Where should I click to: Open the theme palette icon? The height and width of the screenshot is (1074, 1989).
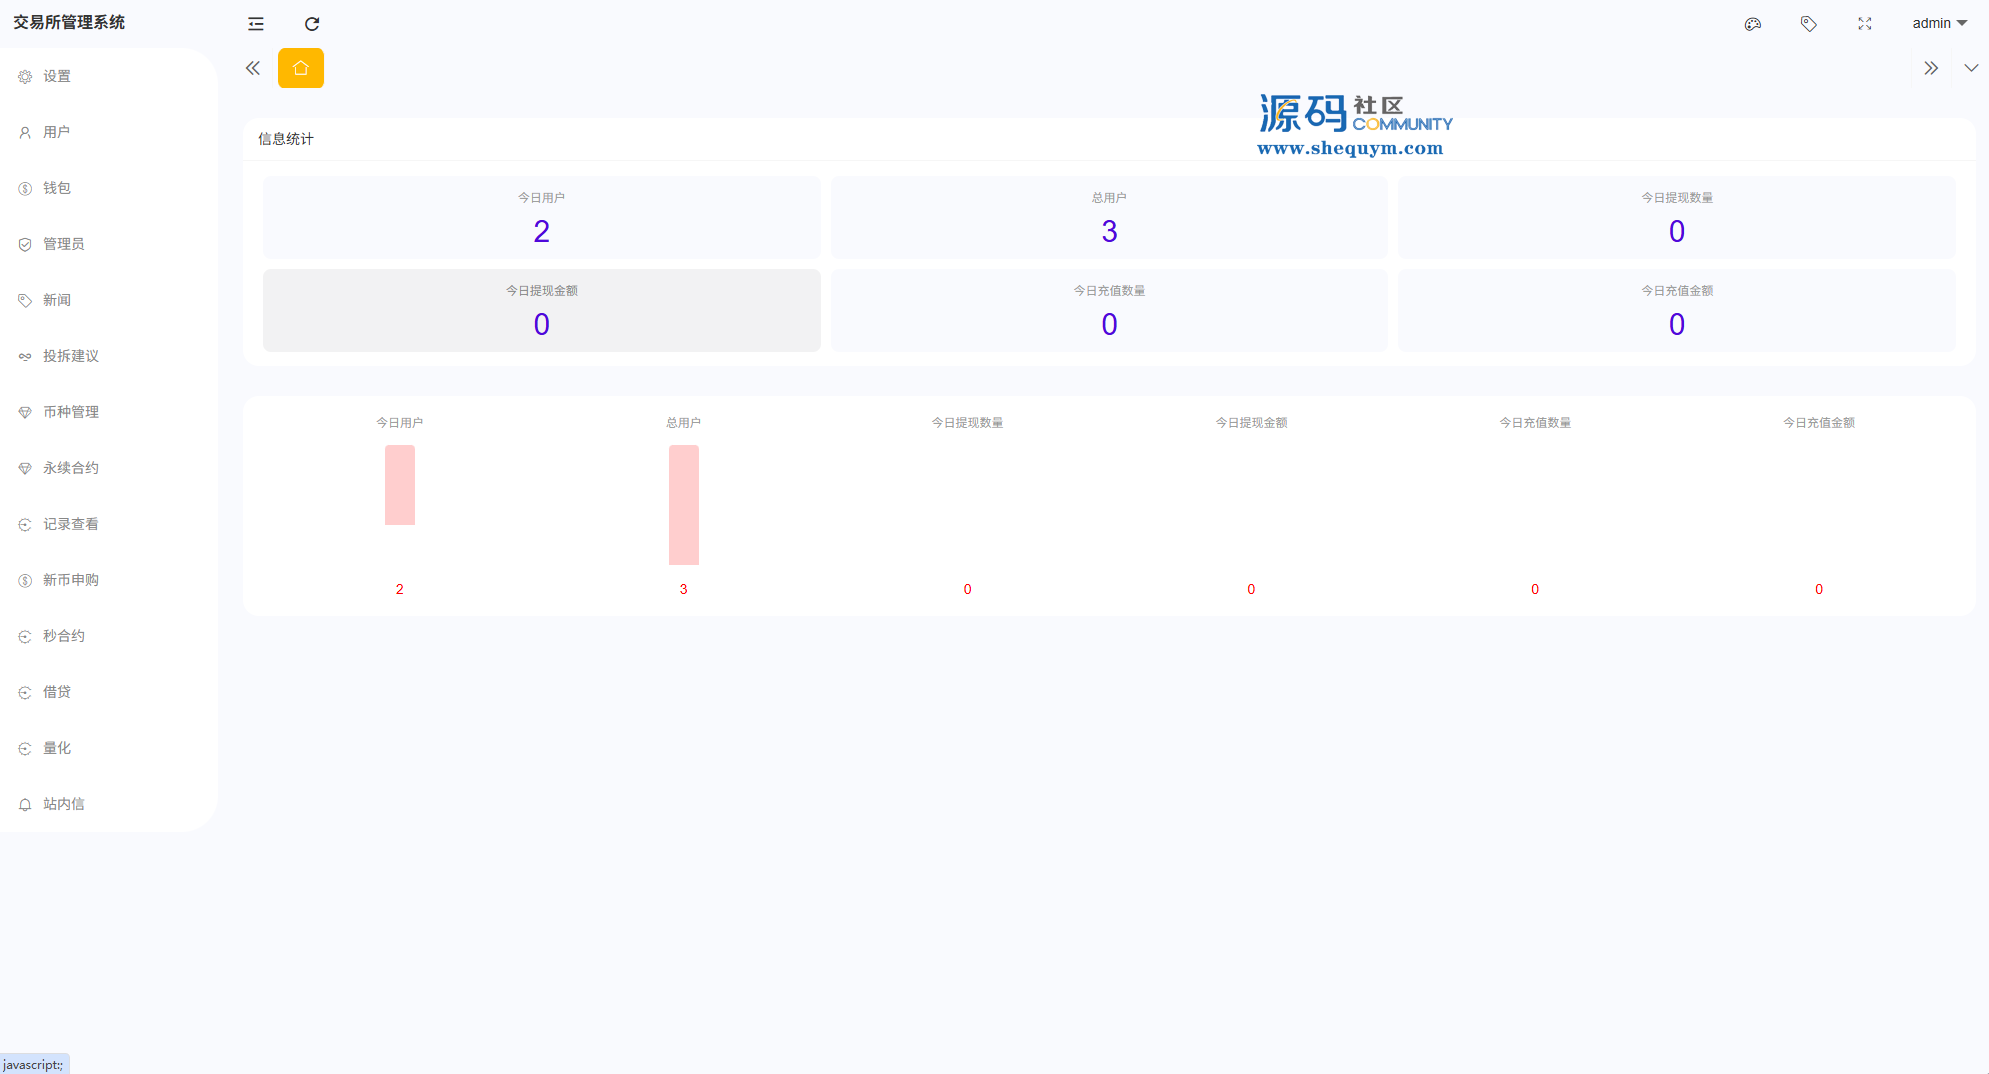pyautogui.click(x=1752, y=24)
